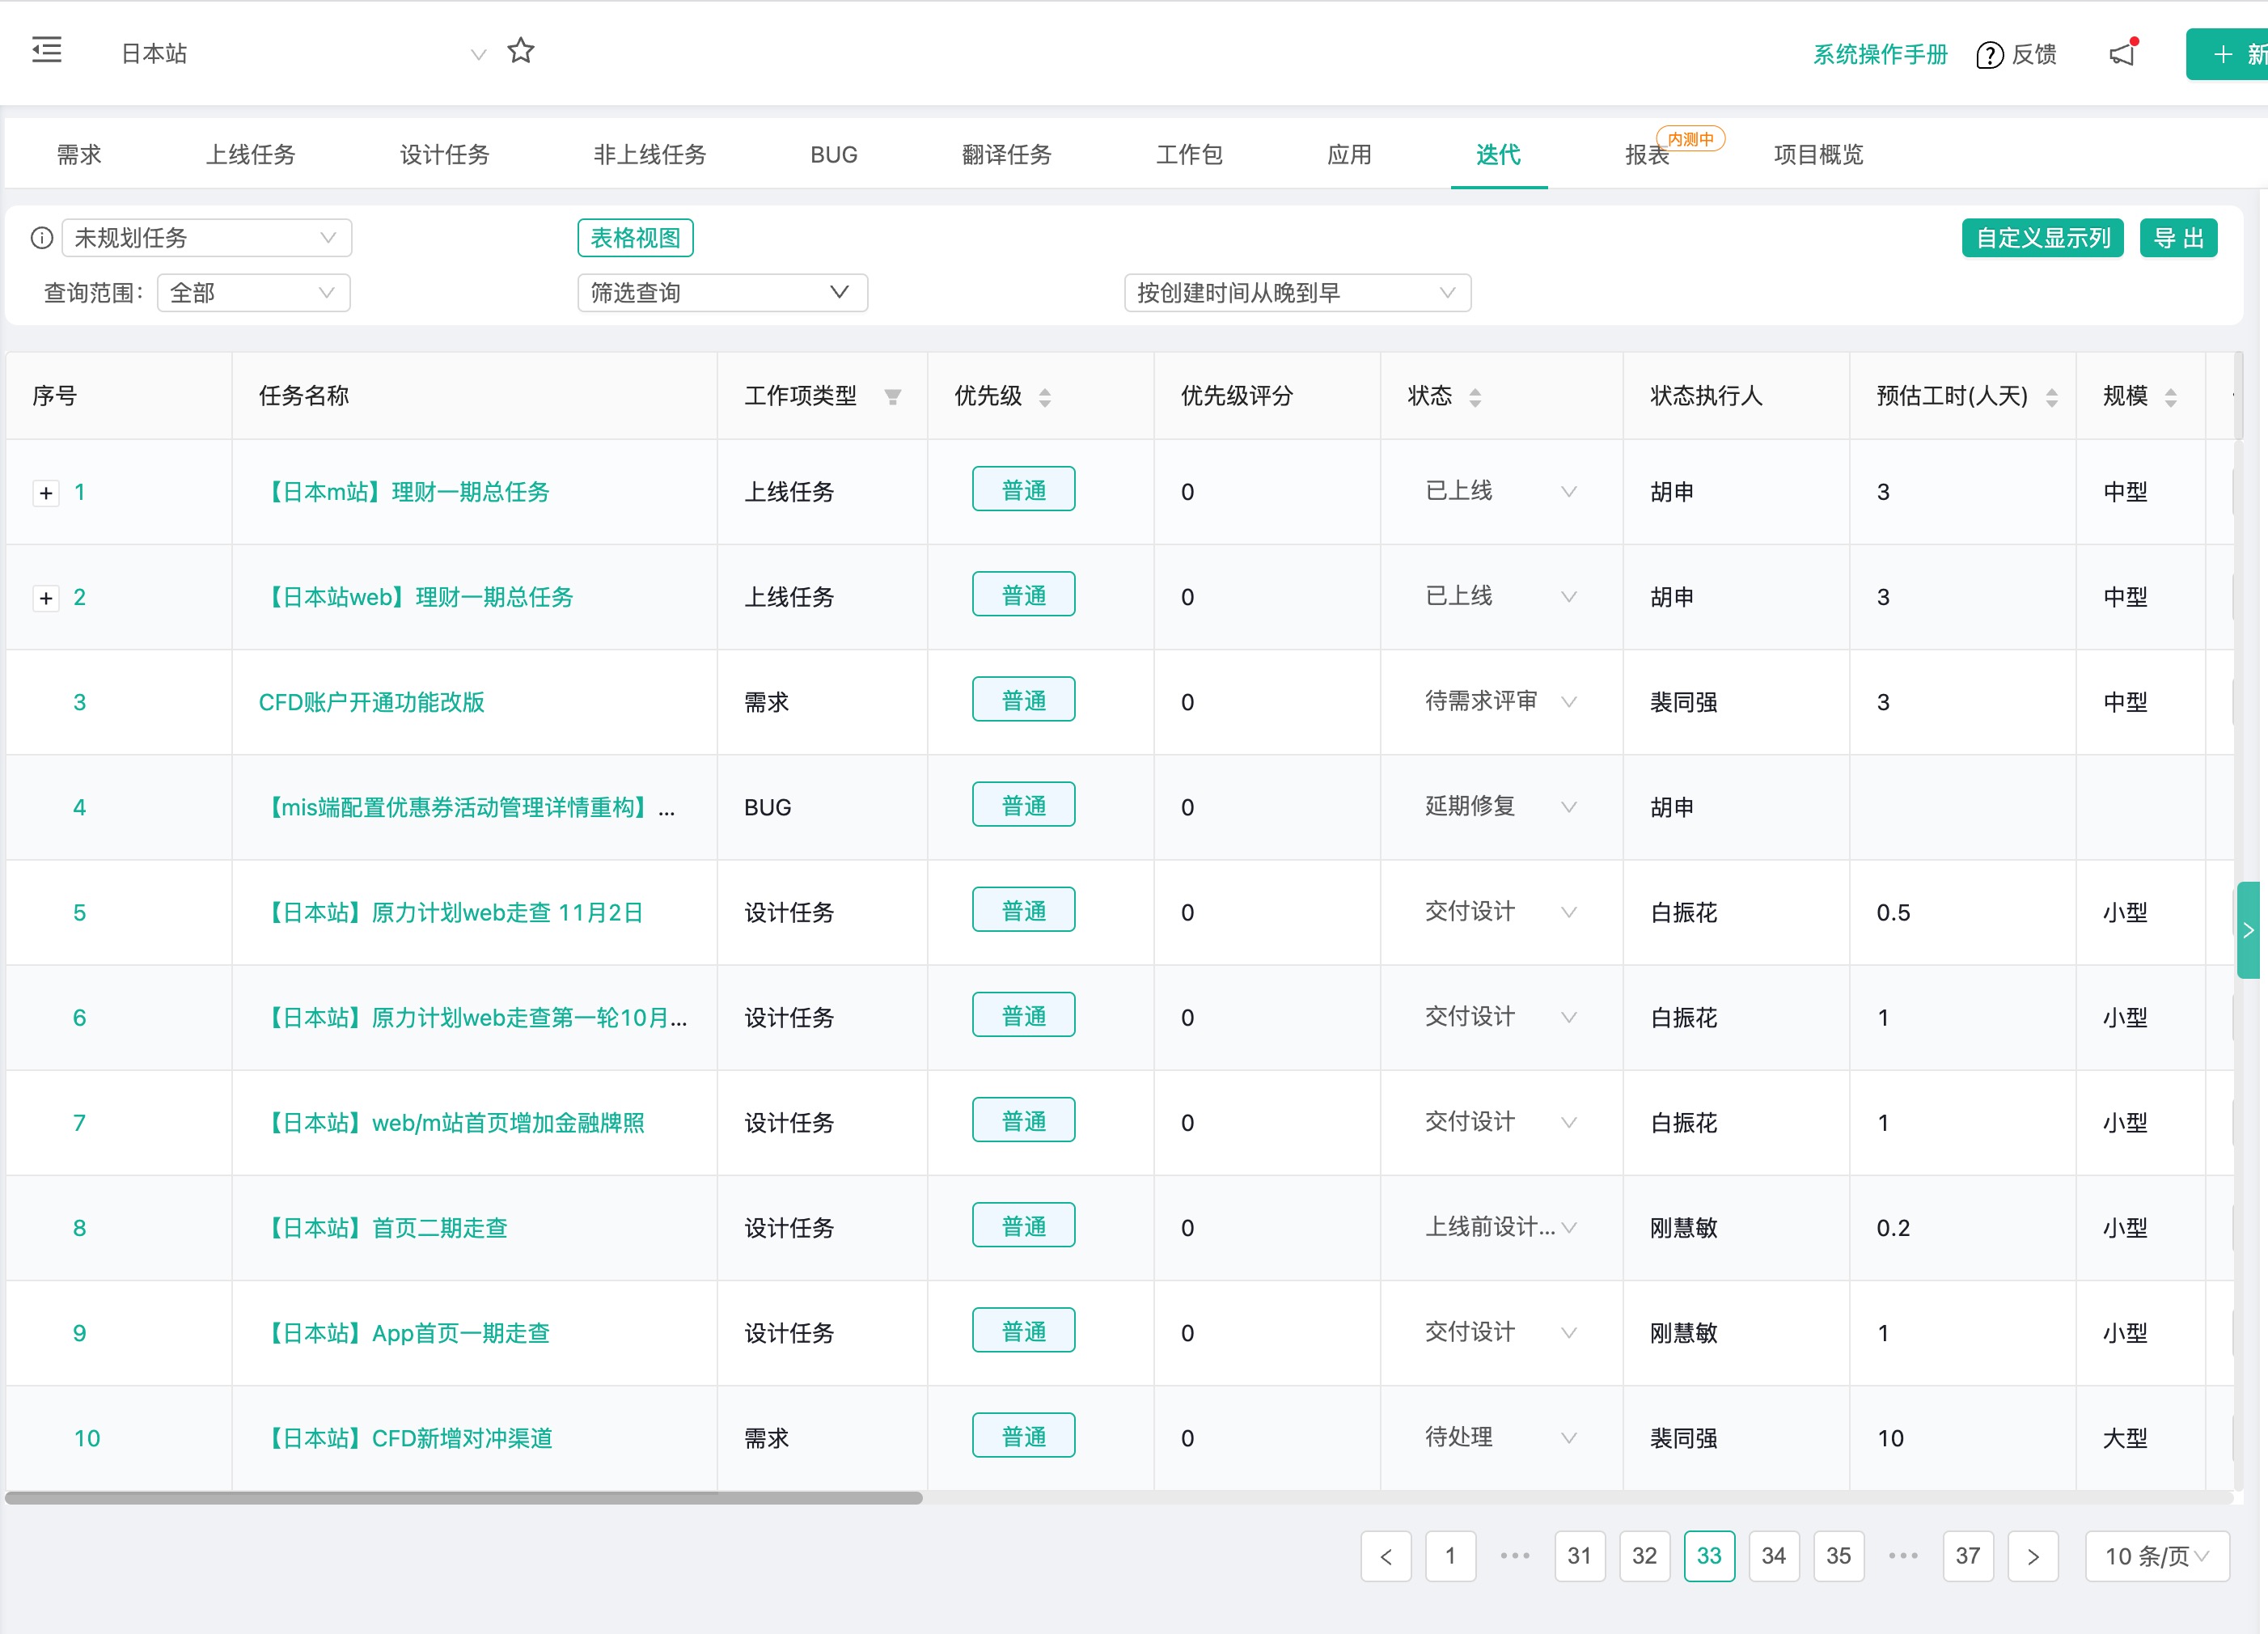
Task: Click the 表格视图 button
Action: (635, 238)
